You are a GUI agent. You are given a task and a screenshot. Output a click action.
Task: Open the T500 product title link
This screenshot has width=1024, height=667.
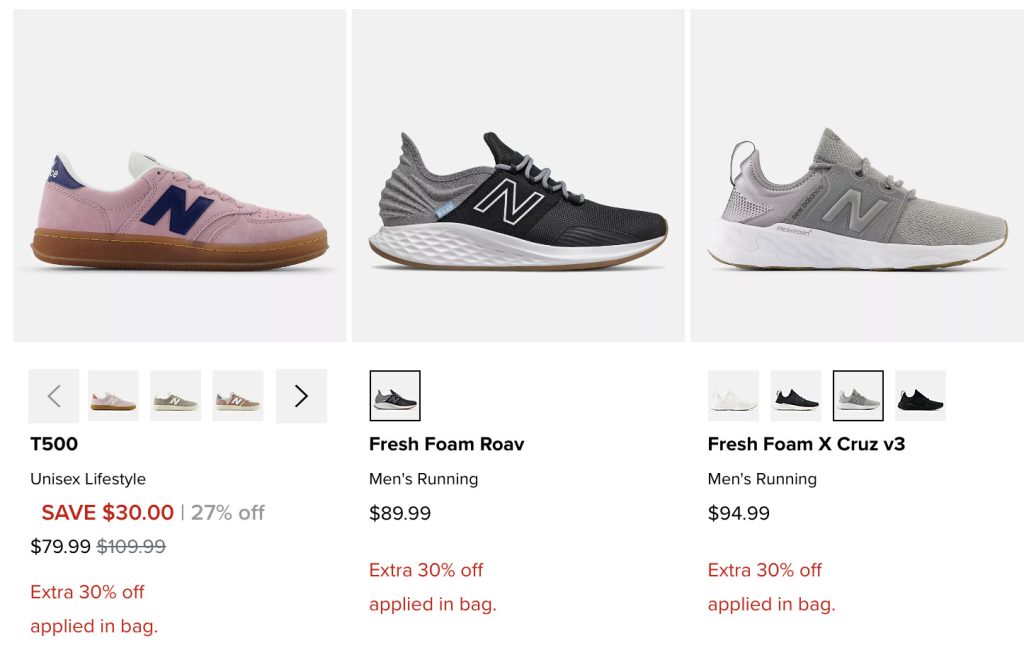tap(54, 444)
